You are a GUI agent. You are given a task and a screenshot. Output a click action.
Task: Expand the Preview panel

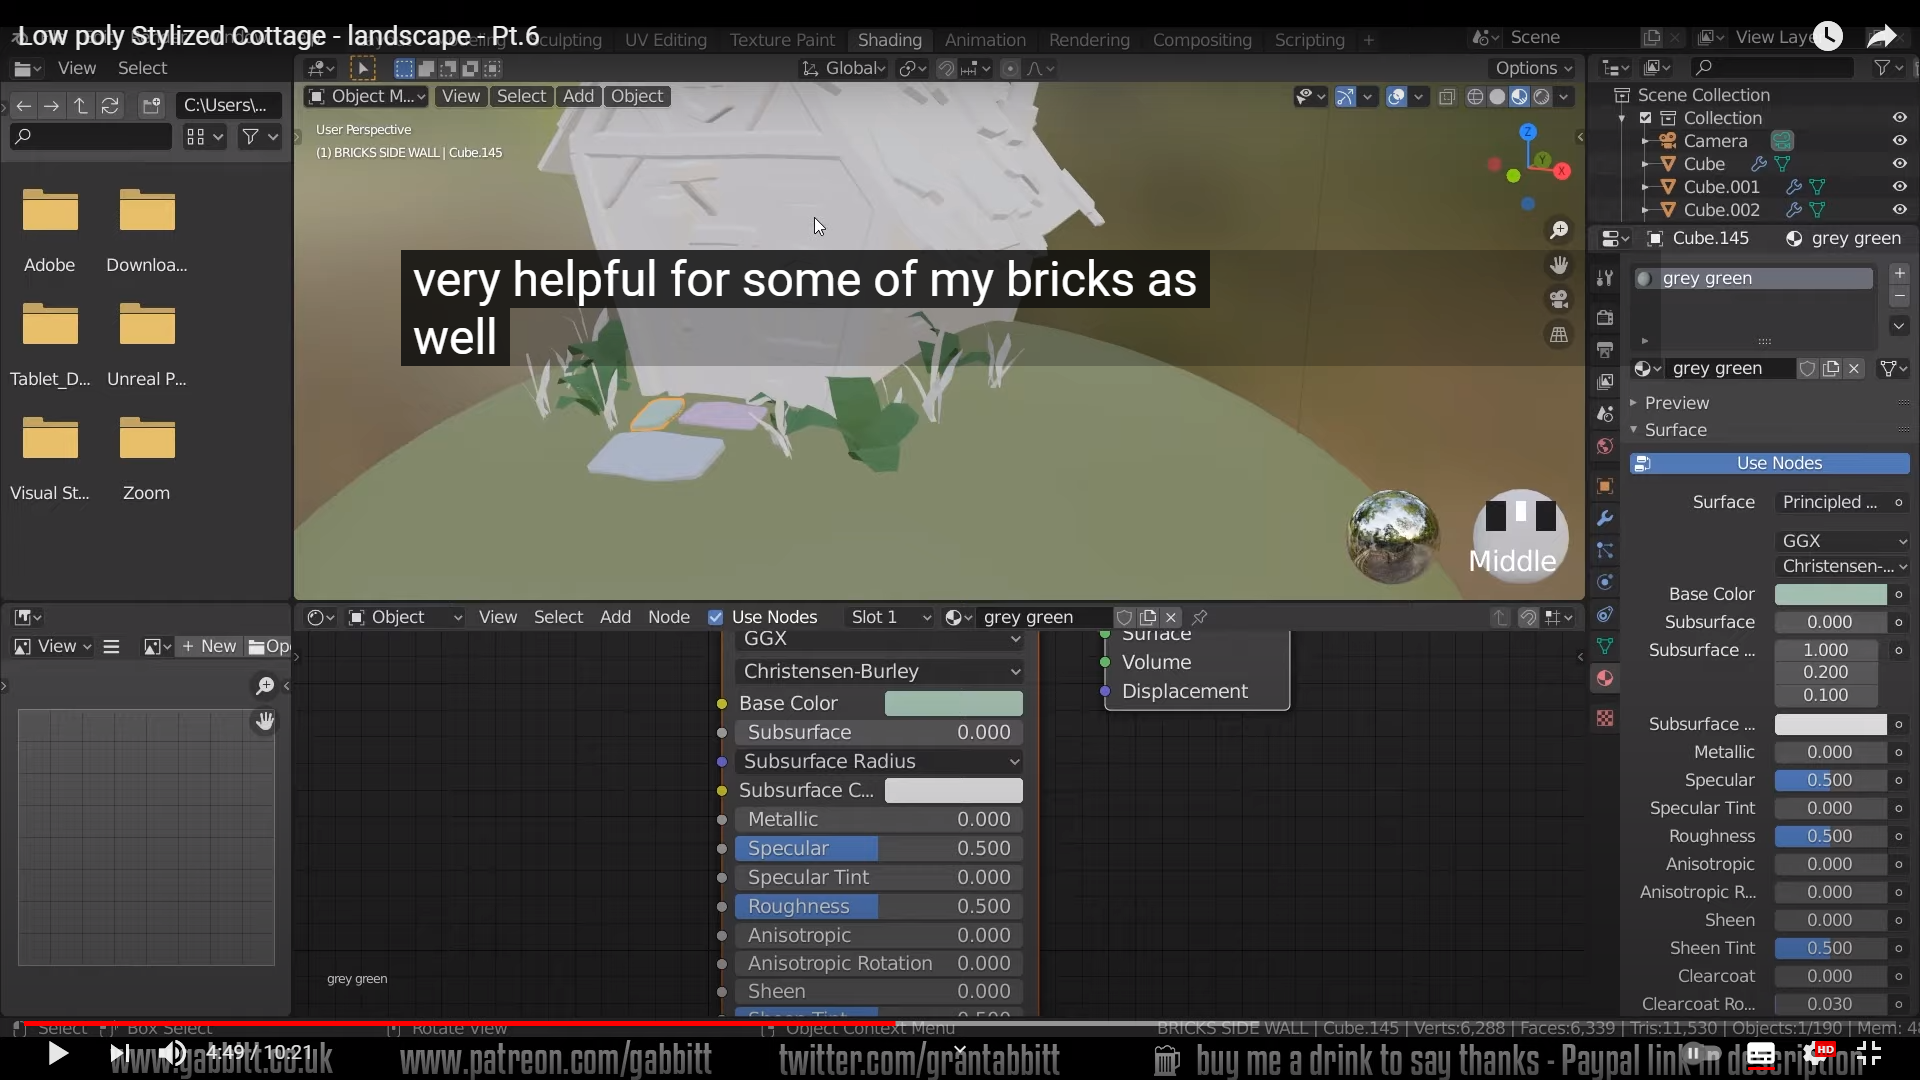click(1676, 403)
